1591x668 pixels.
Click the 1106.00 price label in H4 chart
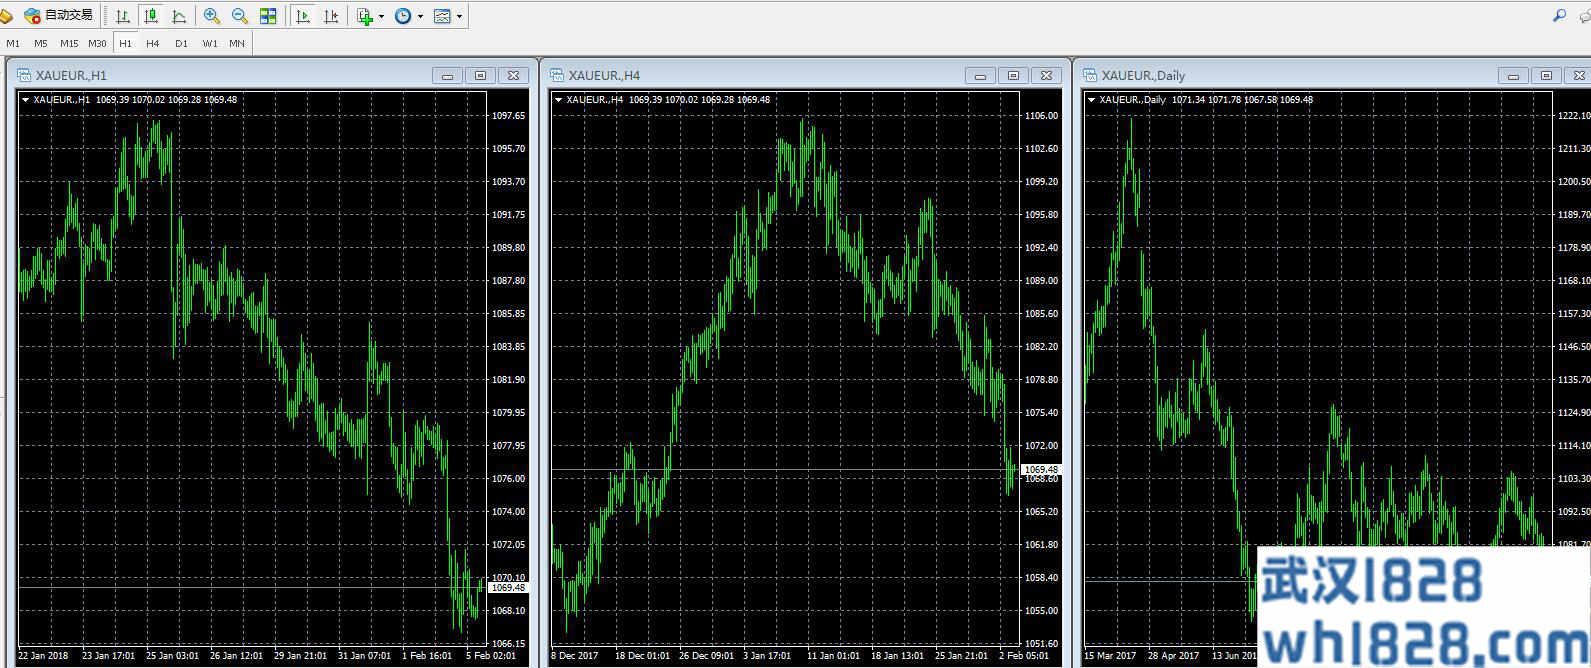pyautogui.click(x=1041, y=116)
